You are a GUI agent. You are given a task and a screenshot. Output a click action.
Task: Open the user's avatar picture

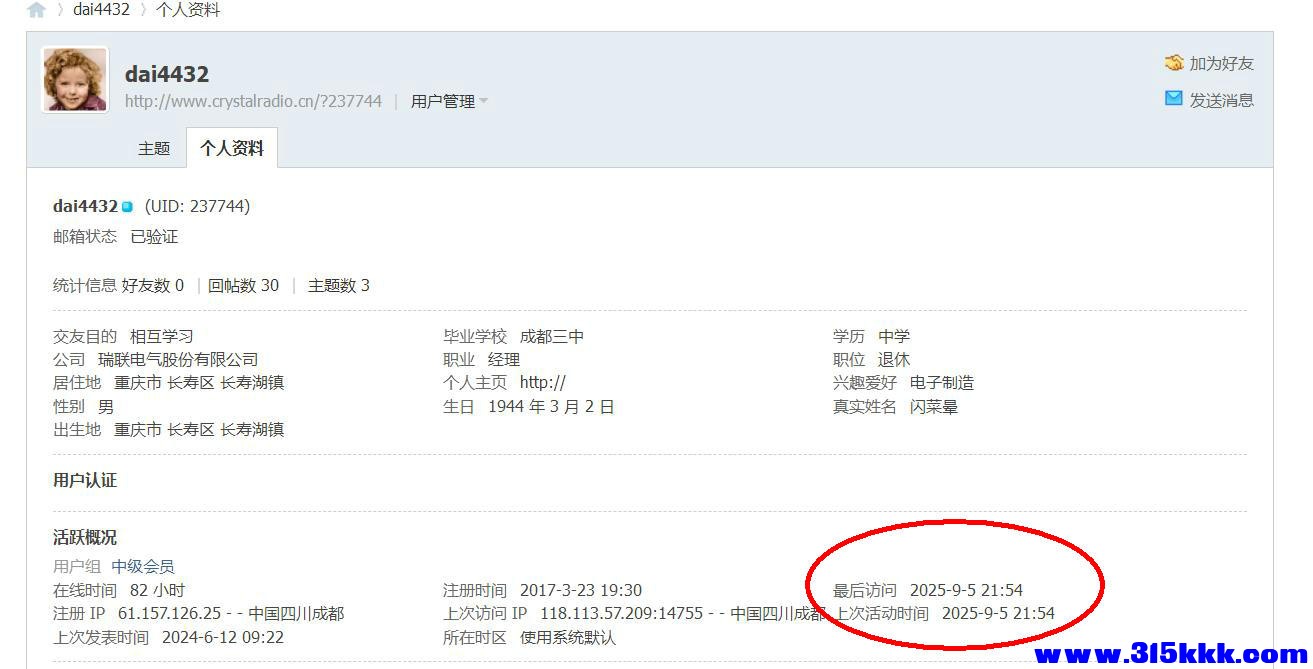point(75,80)
